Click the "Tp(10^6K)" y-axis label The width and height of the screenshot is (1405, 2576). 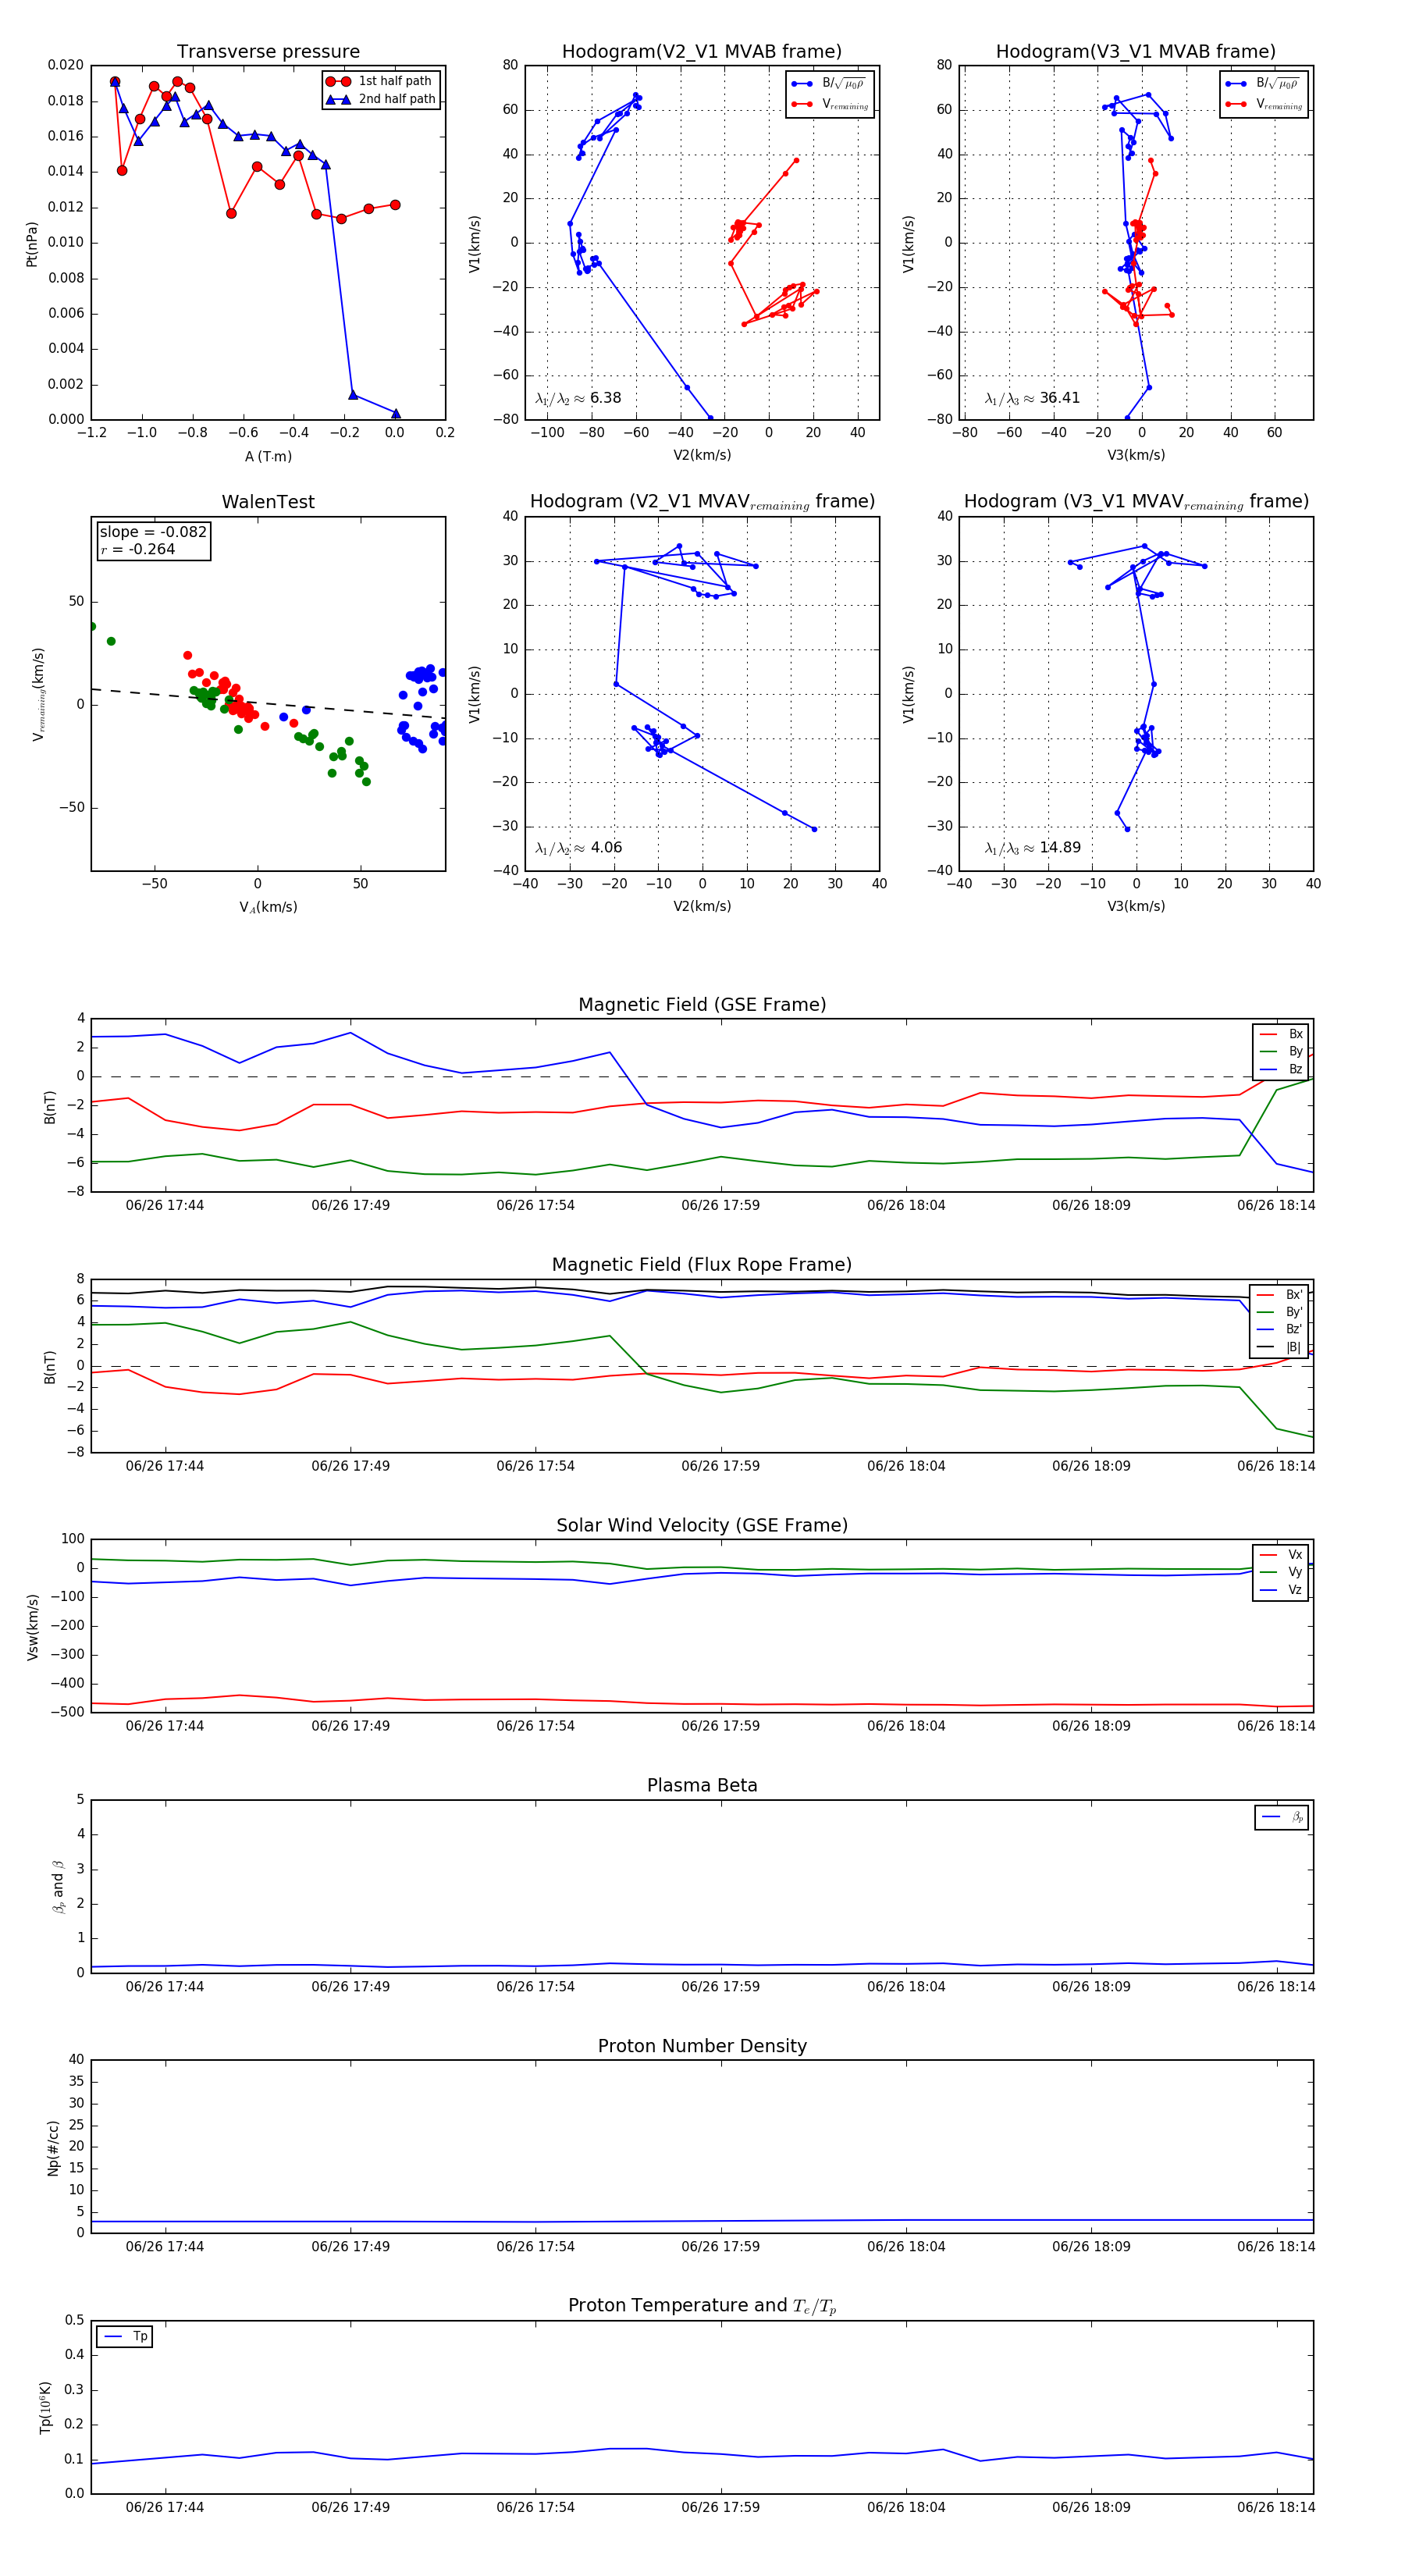(45, 2407)
